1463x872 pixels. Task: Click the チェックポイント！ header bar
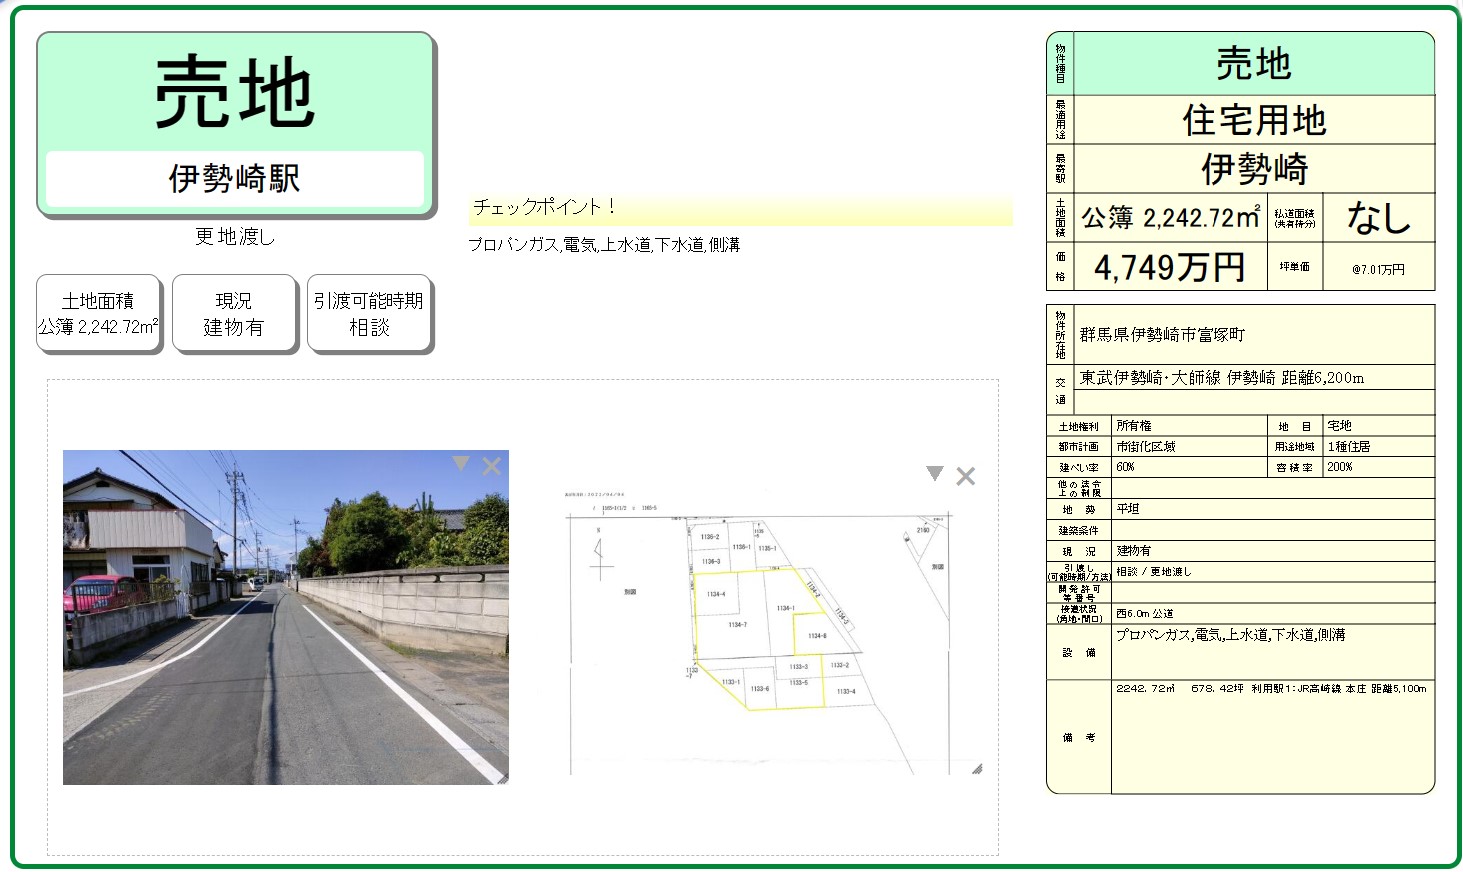click(740, 208)
